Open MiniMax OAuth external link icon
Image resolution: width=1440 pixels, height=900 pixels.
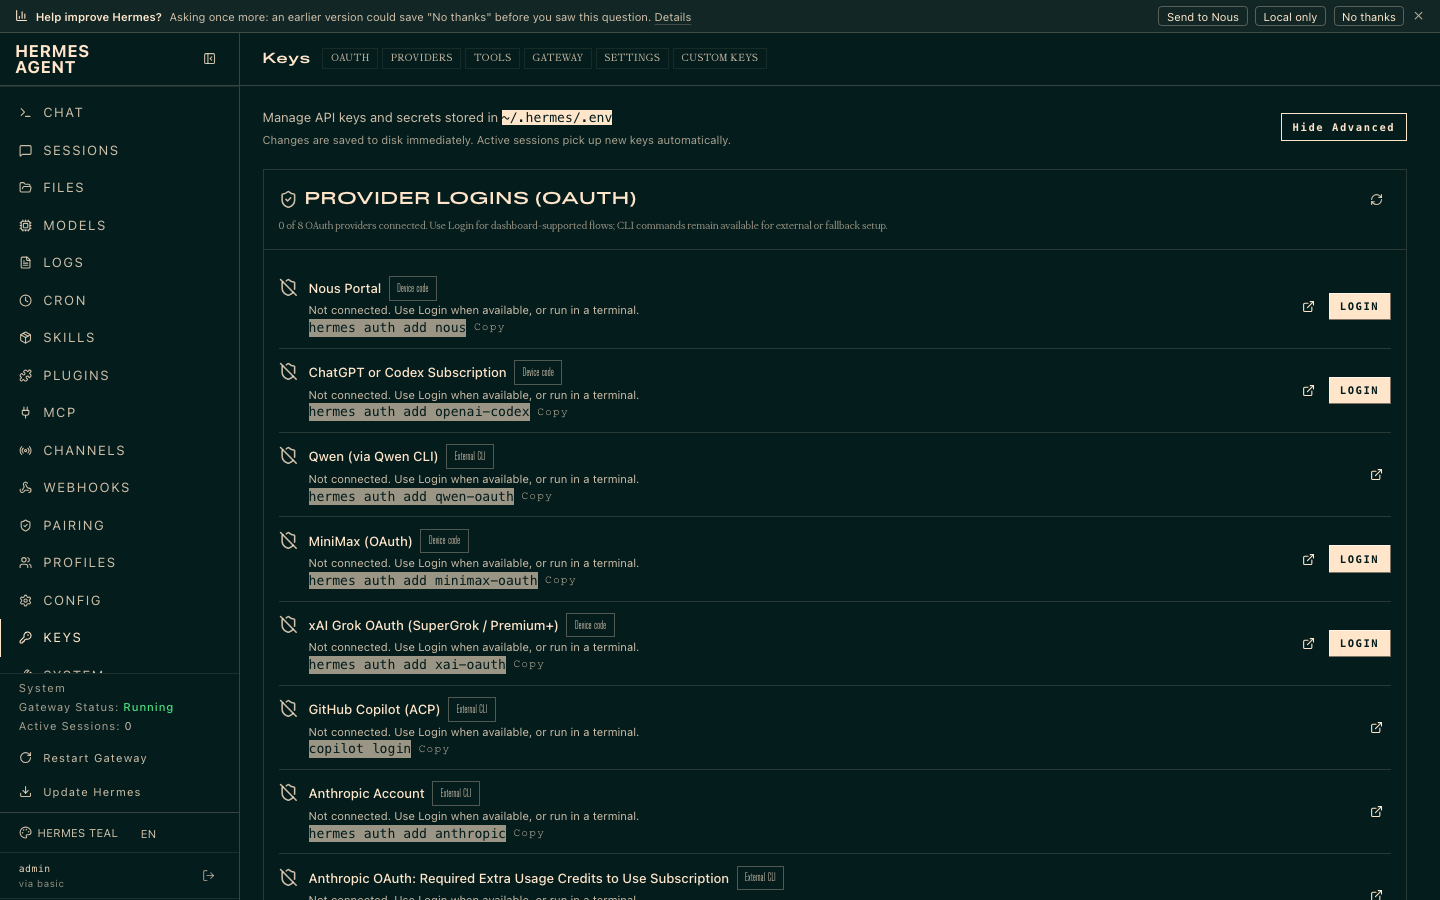1308,560
